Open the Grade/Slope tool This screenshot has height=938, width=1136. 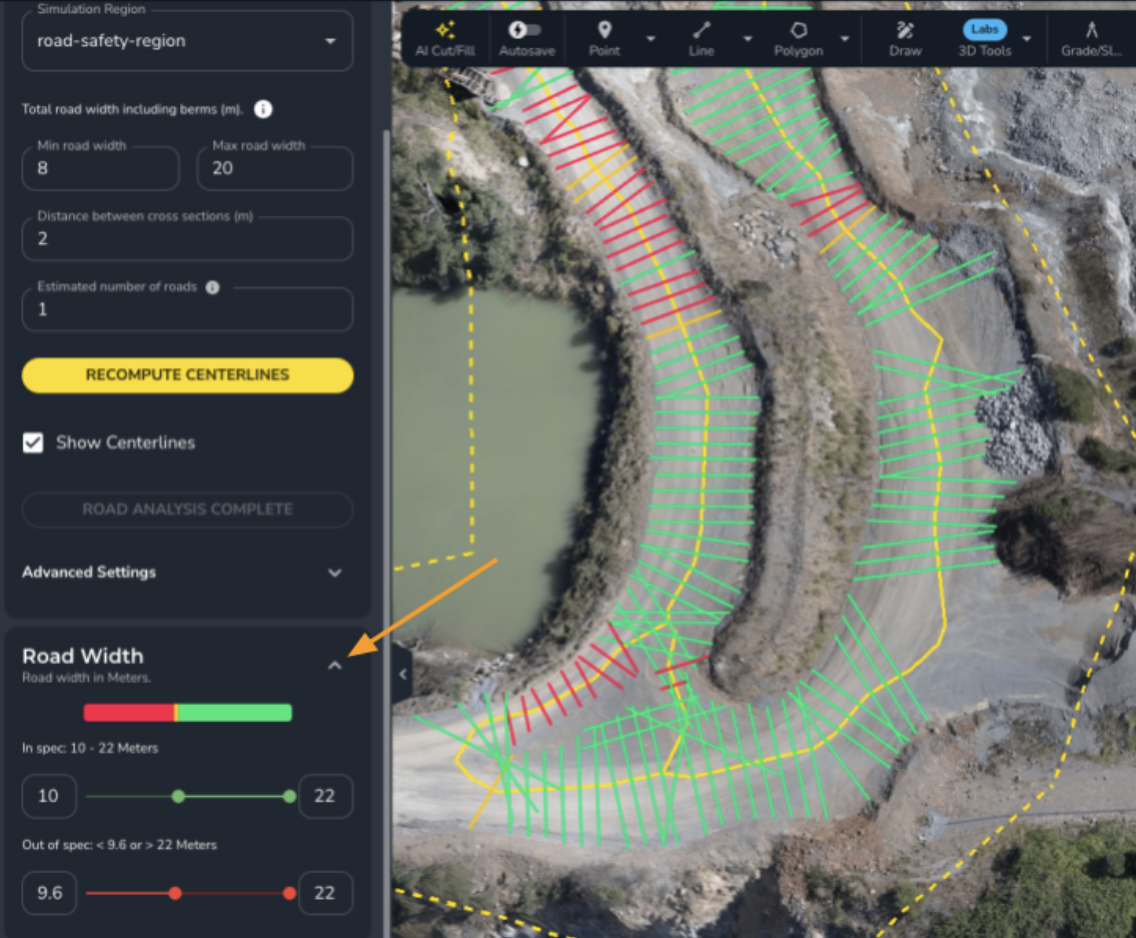(x=1091, y=37)
